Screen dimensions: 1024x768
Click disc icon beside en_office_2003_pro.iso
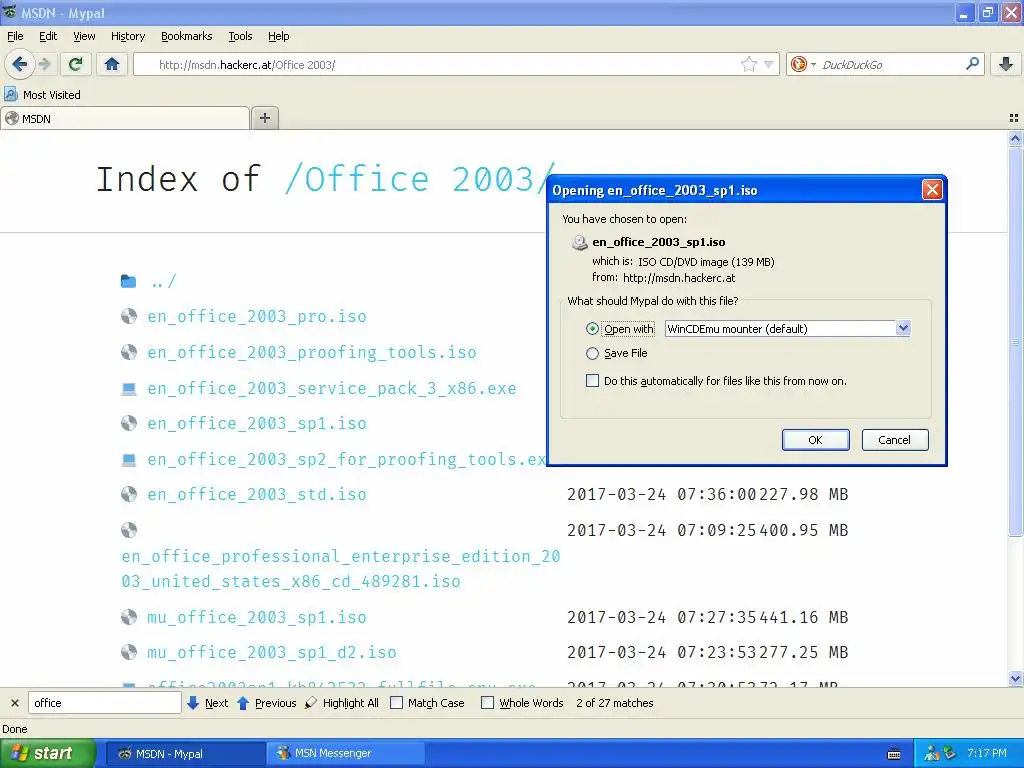point(129,317)
